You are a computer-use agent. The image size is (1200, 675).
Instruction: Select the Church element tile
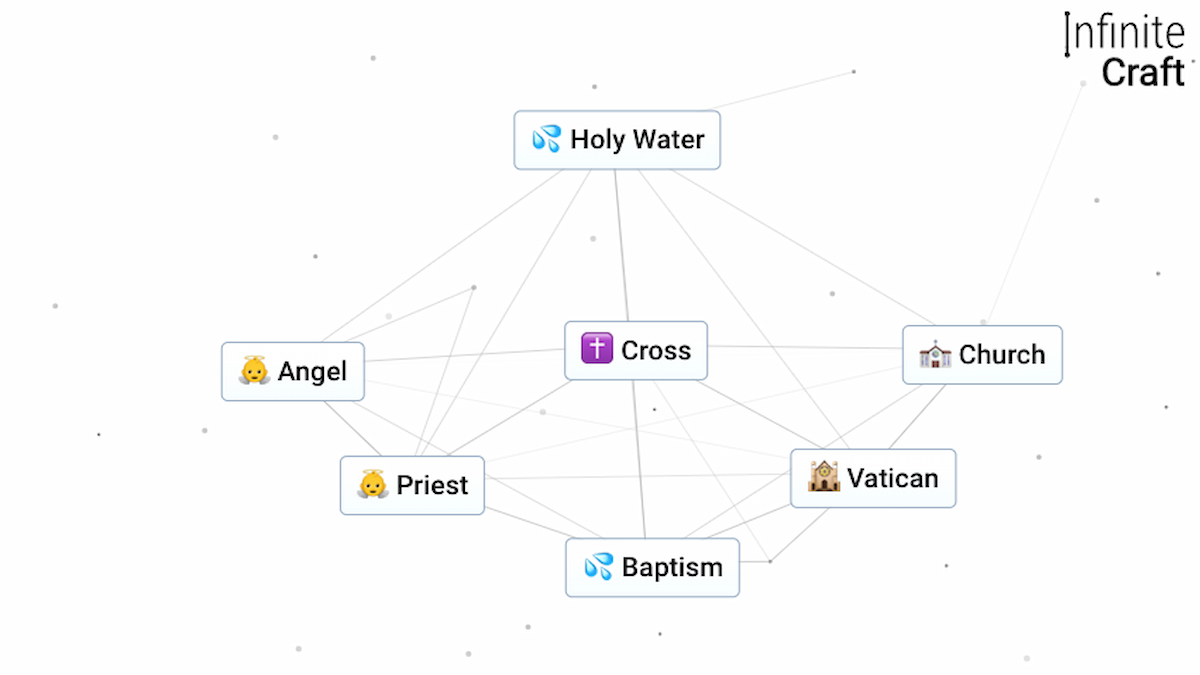coord(982,355)
